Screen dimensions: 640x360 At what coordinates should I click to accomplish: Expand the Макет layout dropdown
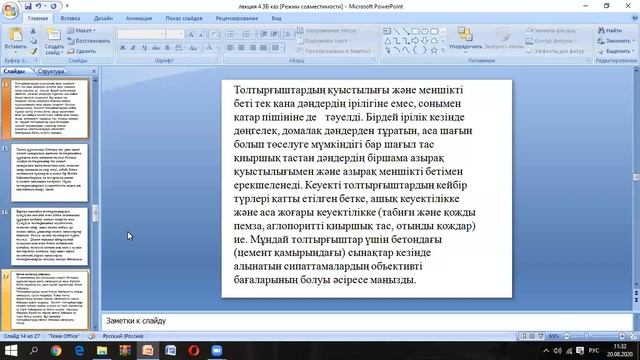(x=82, y=31)
